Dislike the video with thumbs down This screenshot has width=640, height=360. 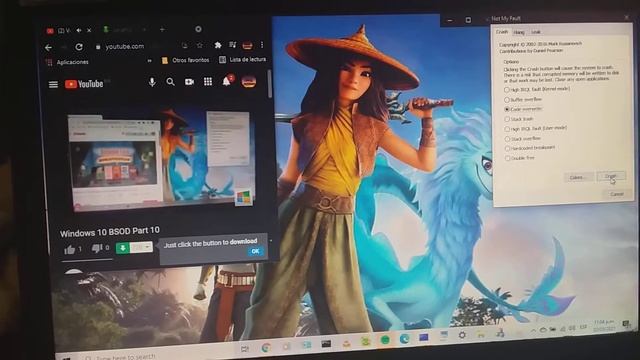pos(97,248)
